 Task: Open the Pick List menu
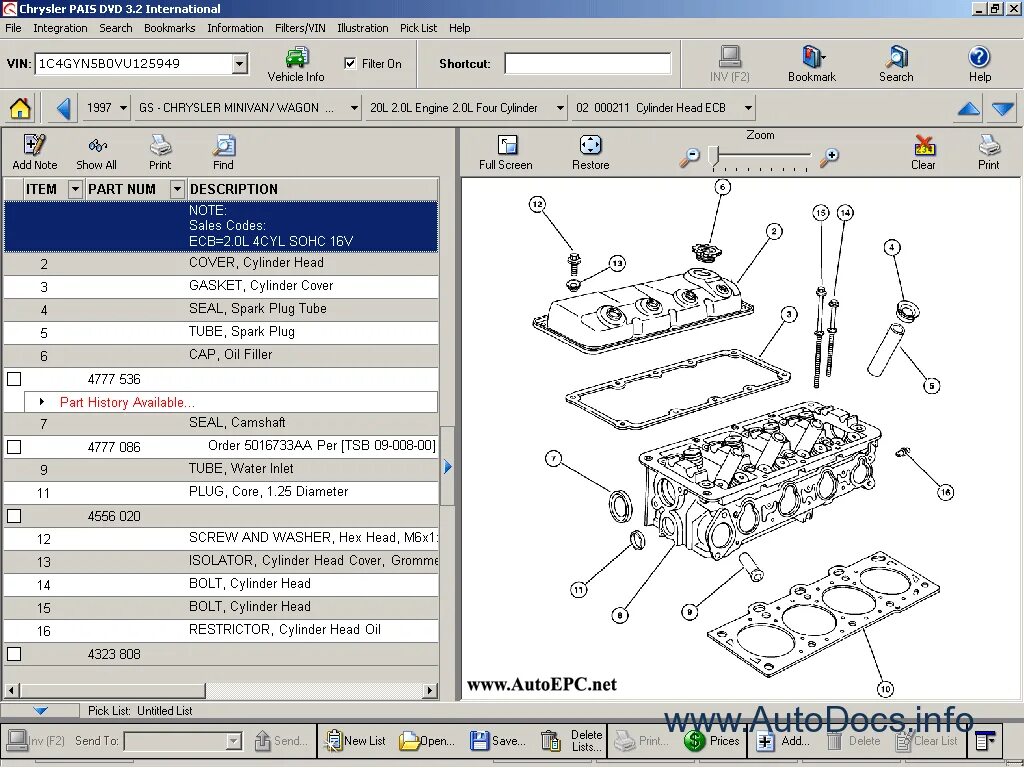click(x=419, y=28)
